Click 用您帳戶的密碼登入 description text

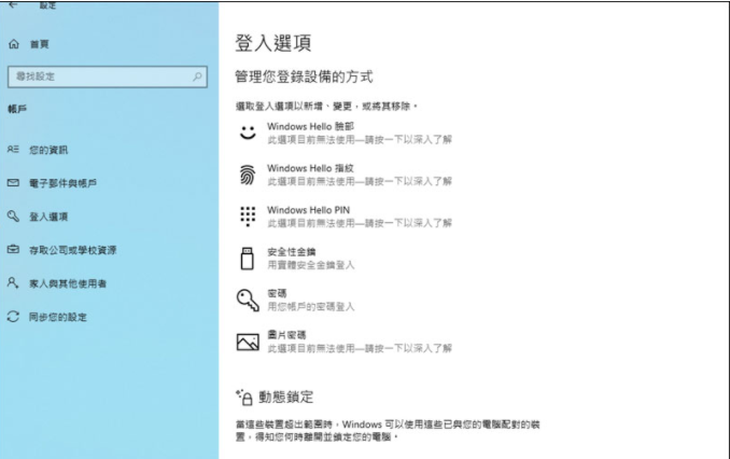[311, 307]
